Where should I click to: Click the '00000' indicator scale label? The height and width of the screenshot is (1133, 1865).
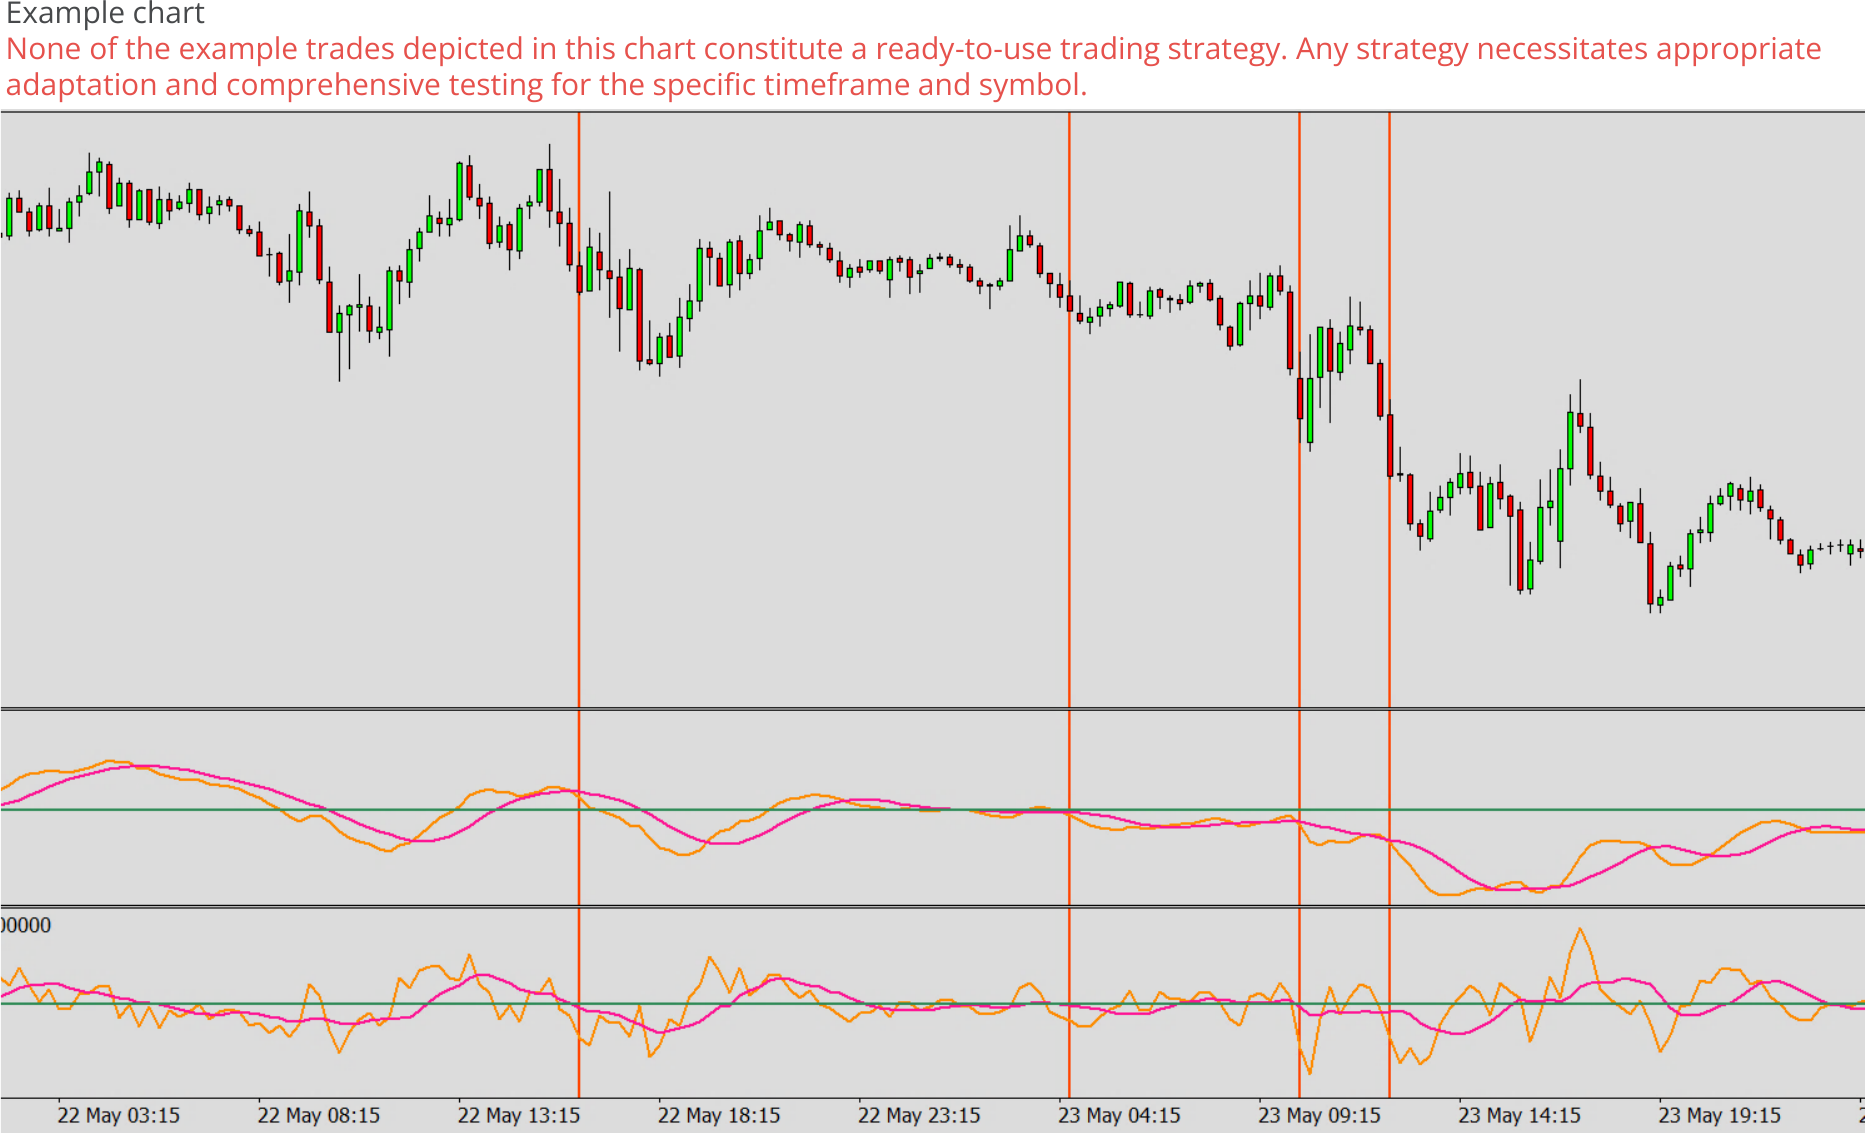[x=26, y=925]
